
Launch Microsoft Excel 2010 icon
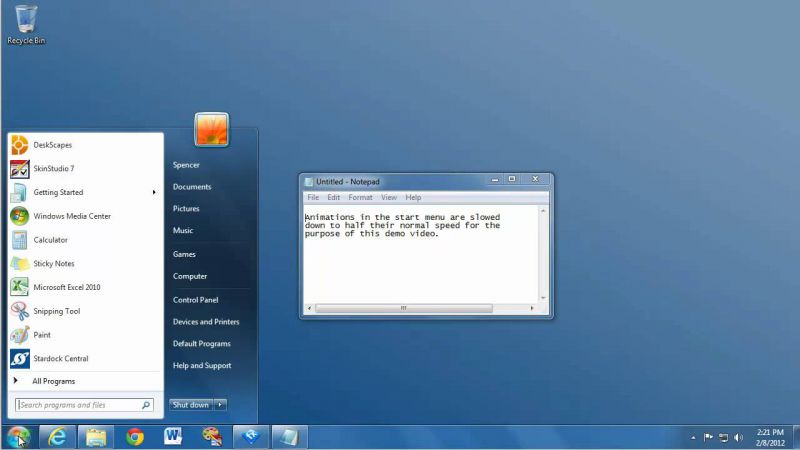[x=19, y=287]
